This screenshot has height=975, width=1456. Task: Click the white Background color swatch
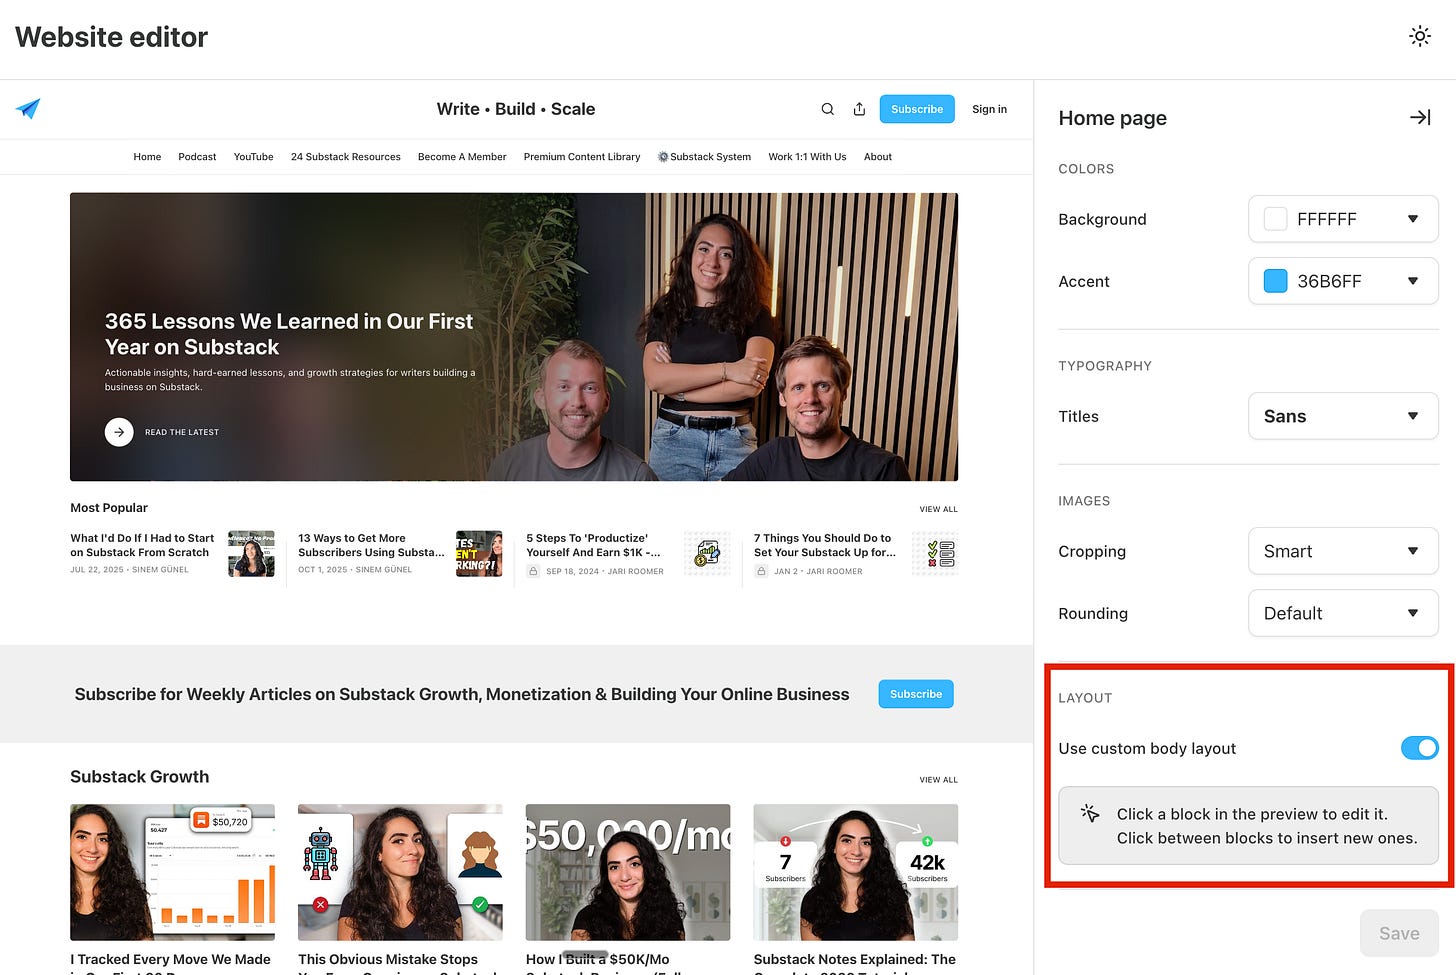point(1275,219)
